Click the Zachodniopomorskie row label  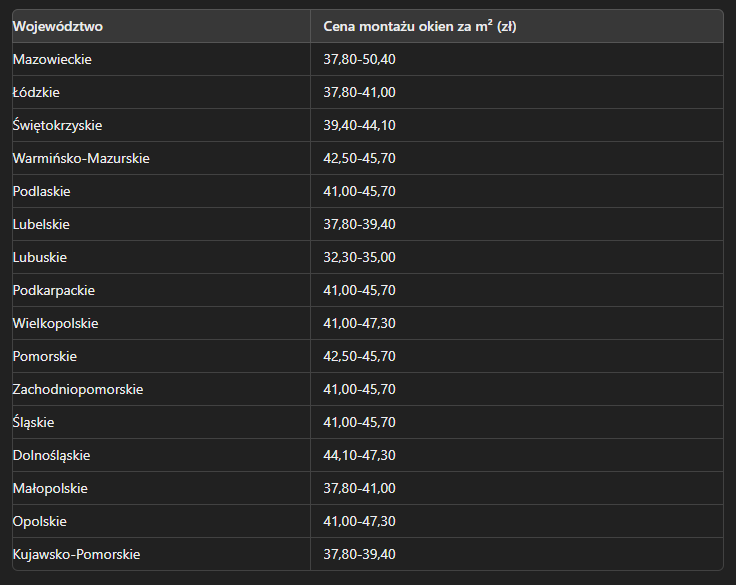pyautogui.click(x=78, y=389)
